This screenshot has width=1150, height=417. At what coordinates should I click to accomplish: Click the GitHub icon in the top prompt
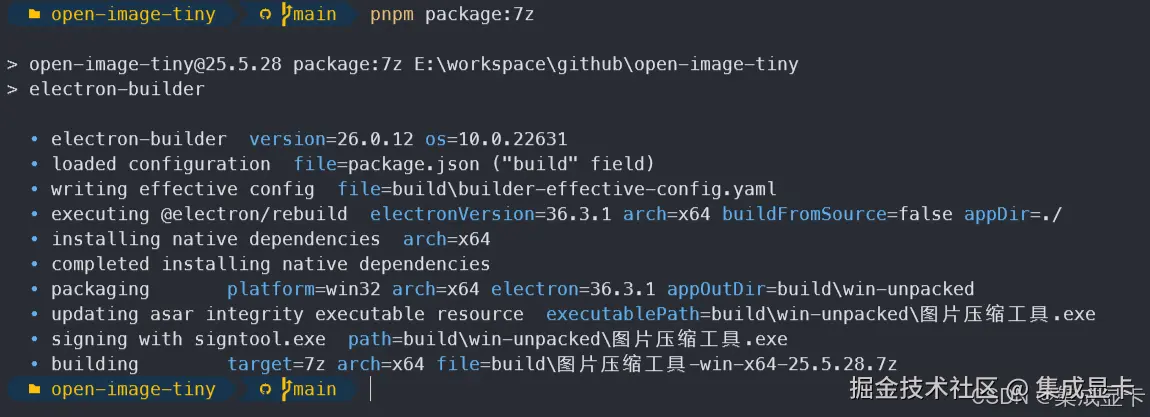coord(265,14)
